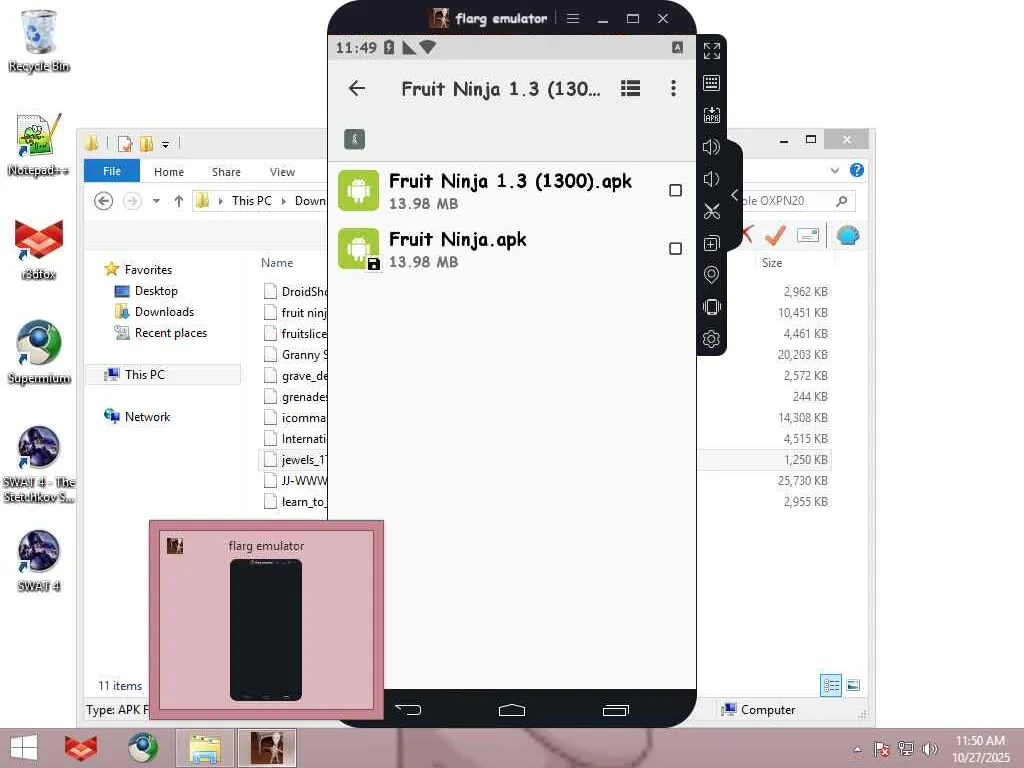Open the Home ribbon tab in Explorer

pyautogui.click(x=168, y=172)
